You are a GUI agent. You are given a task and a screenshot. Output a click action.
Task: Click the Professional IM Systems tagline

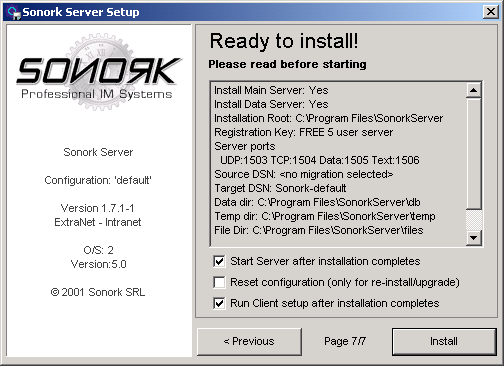pyautogui.click(x=97, y=94)
